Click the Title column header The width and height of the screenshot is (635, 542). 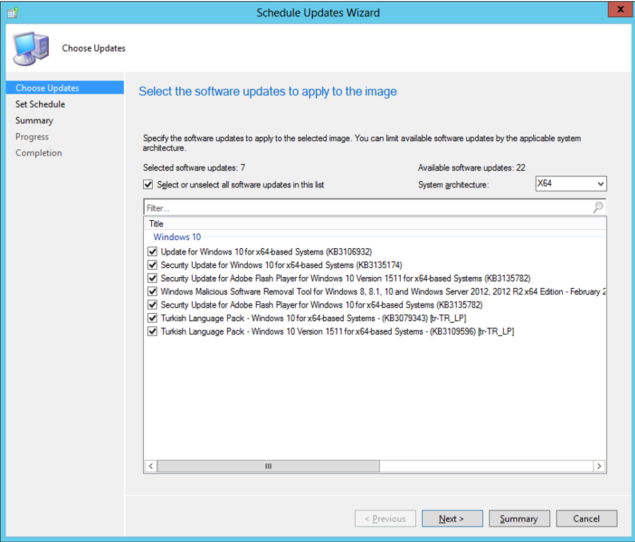tap(156, 224)
